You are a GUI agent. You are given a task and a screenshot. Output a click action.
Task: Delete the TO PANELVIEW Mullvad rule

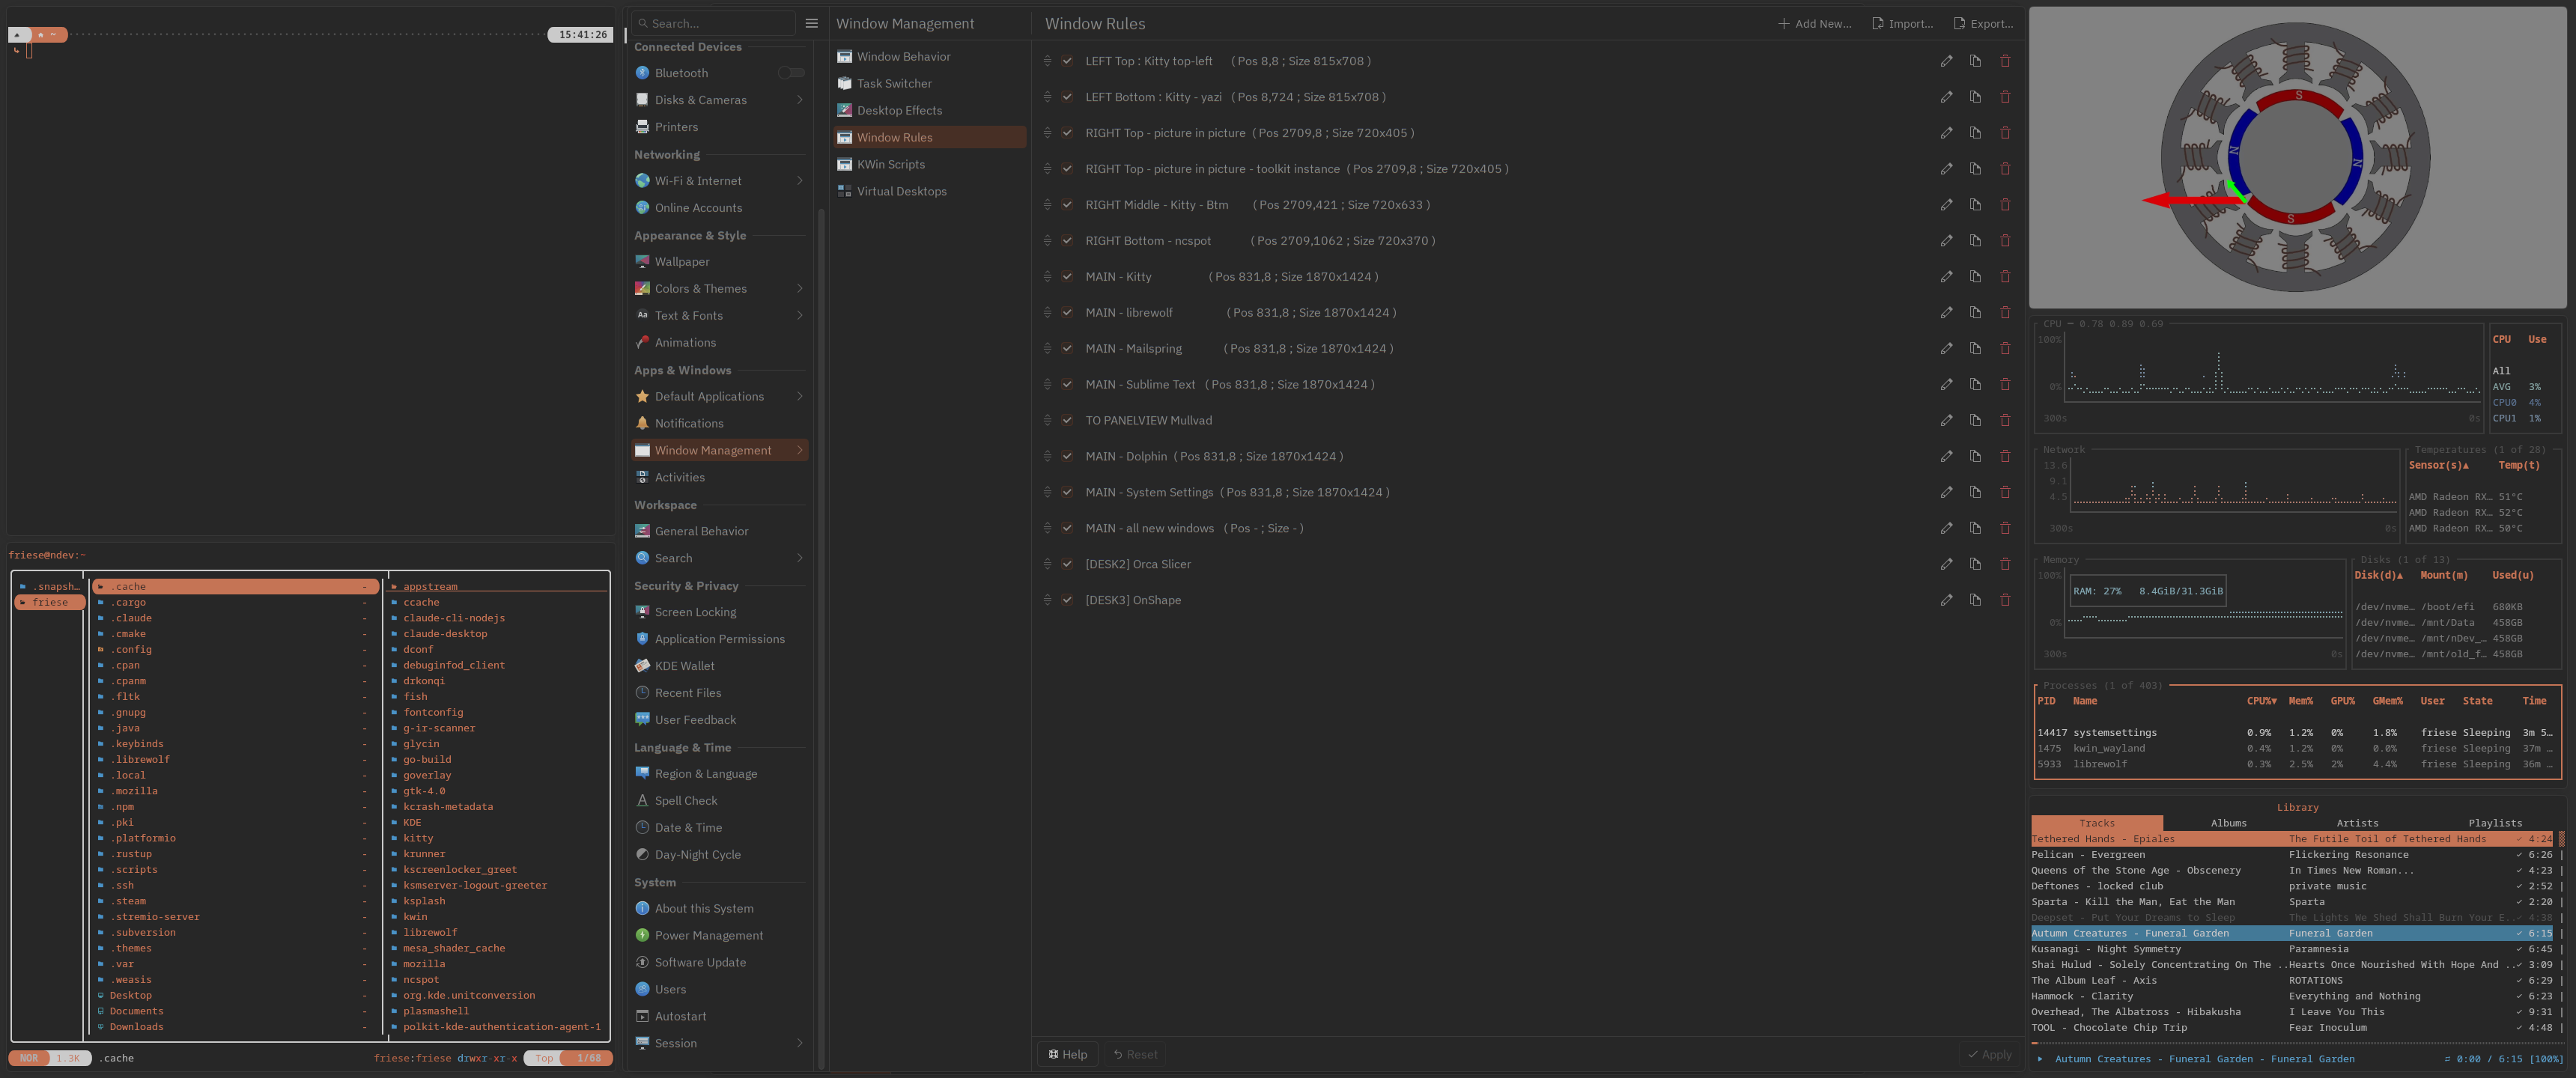point(2005,421)
